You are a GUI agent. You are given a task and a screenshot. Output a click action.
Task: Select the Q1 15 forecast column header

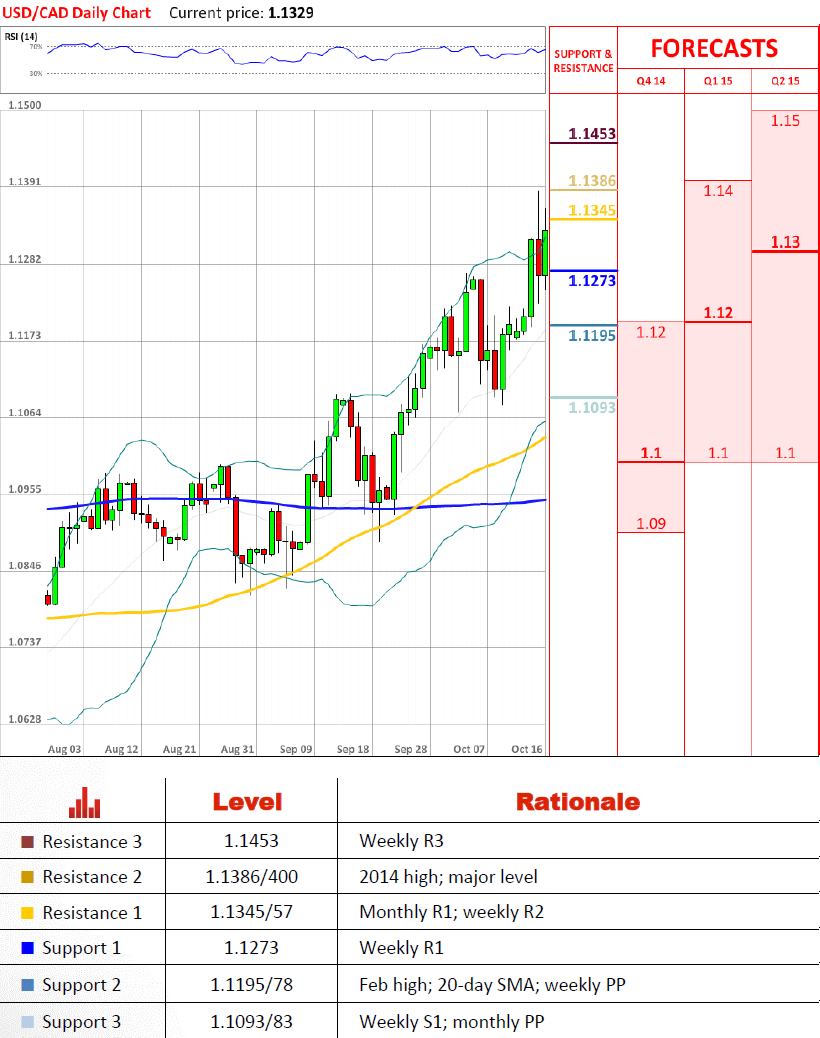click(718, 81)
